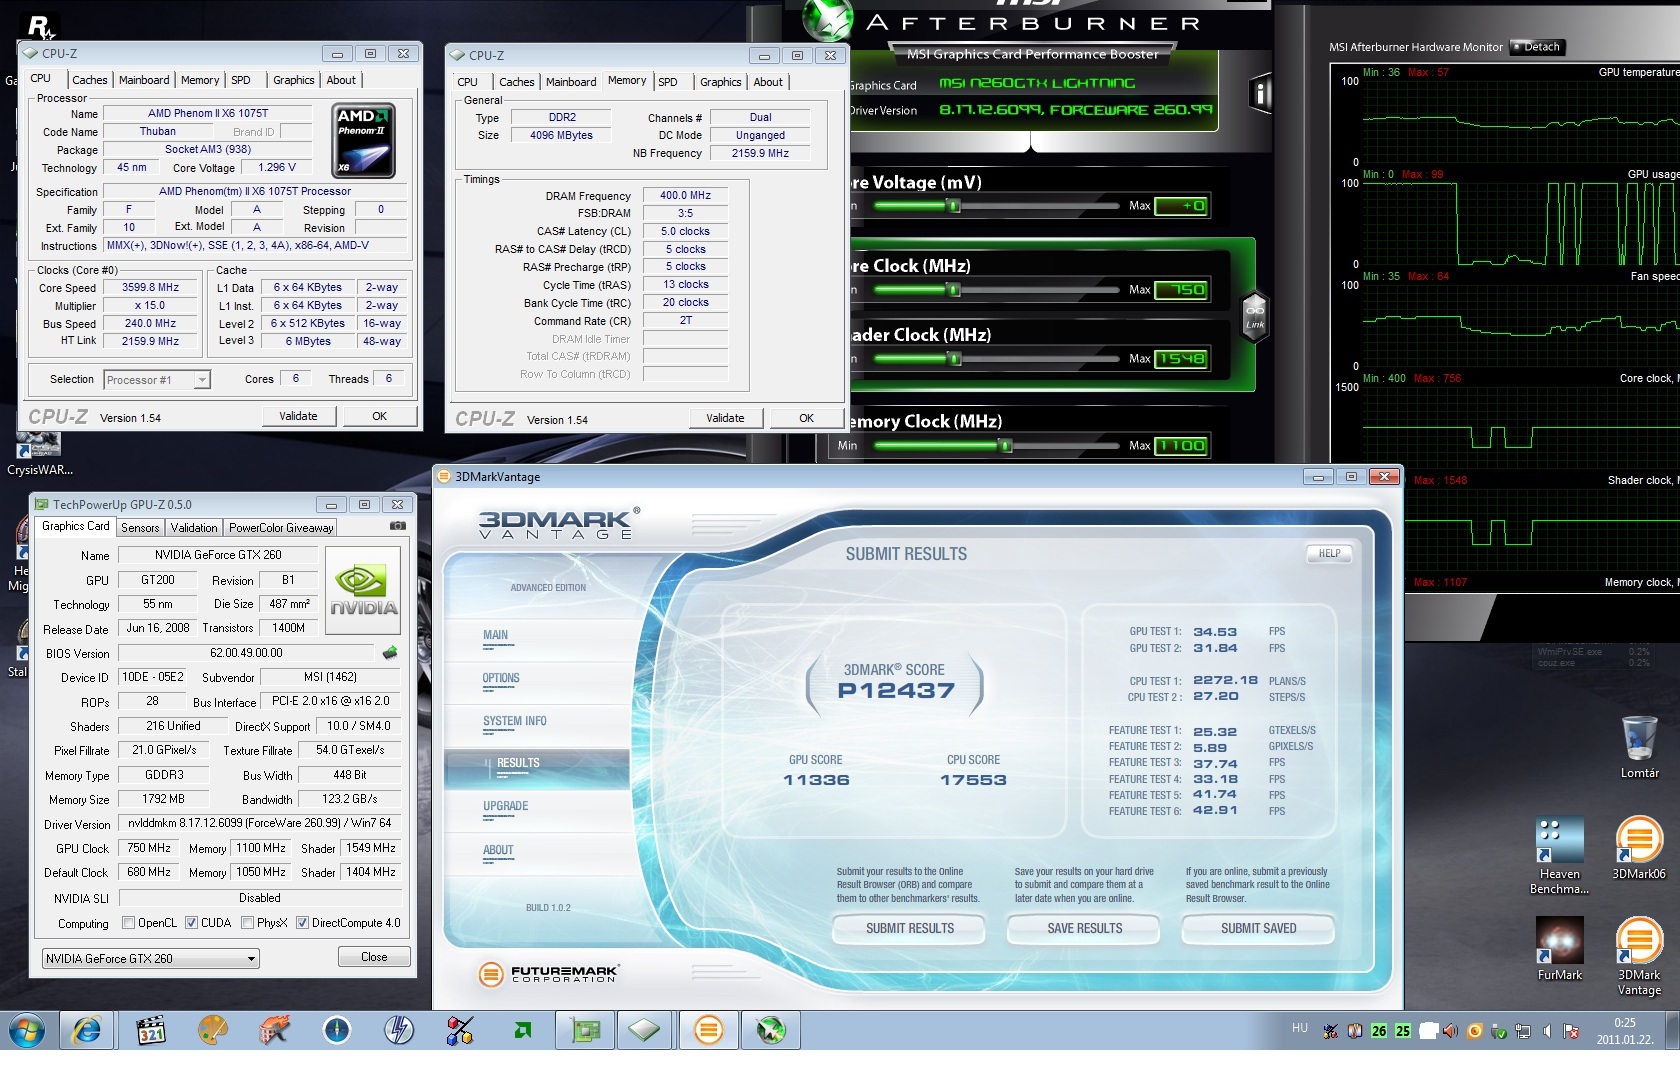
Task: Open the Afterburner info 'i' button
Action: coord(1260,94)
